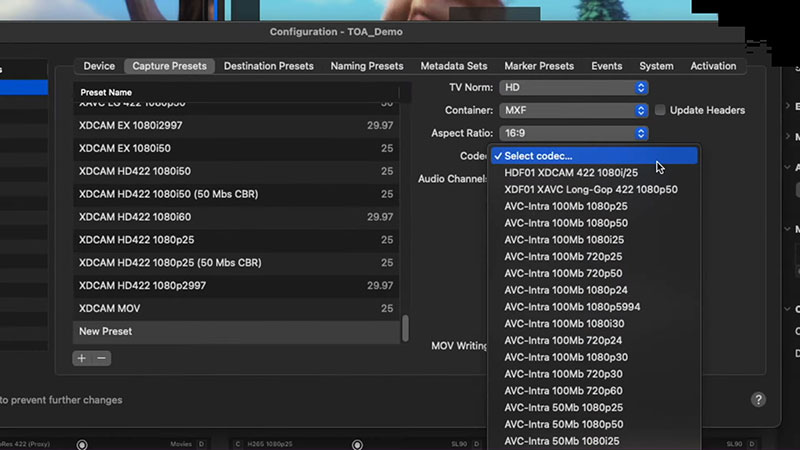Choose AVC-Intra 50Mb 1080p25 codec option
800x450 pixels.
coord(563,407)
